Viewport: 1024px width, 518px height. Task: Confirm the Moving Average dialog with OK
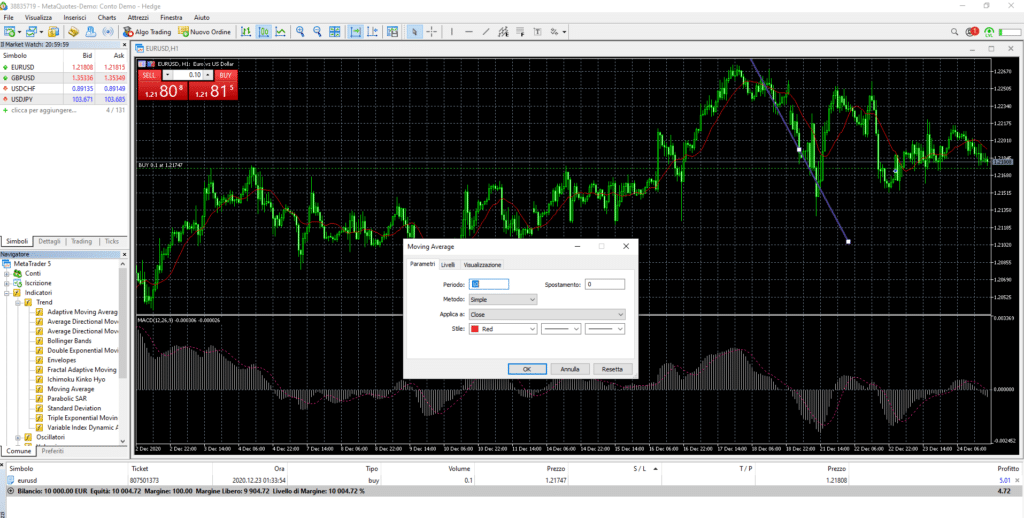pos(526,369)
